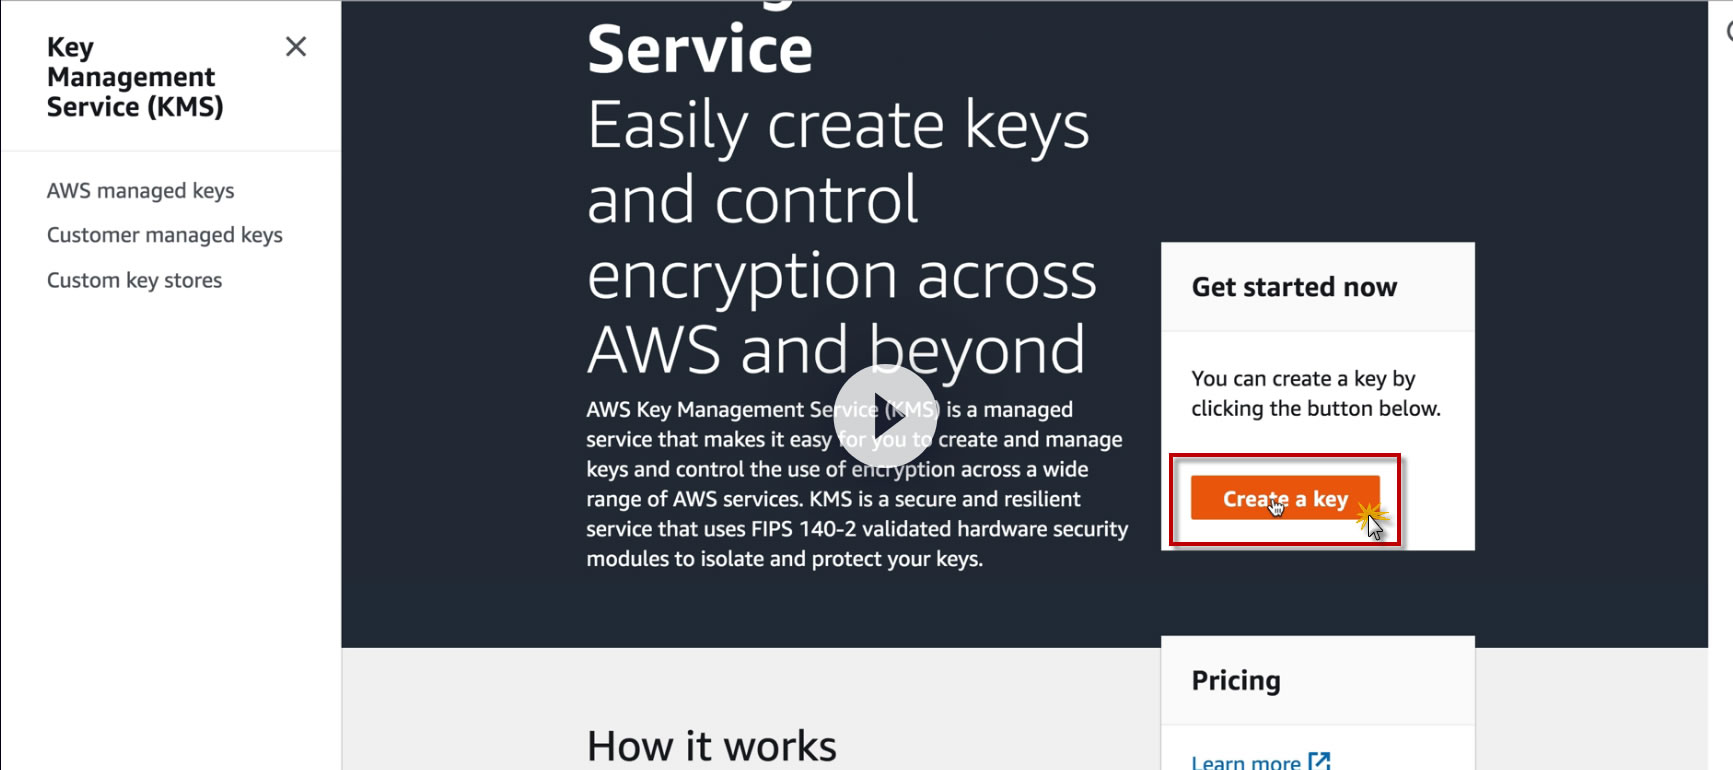Click the 'AWS and beyond' headline line
Viewport: 1733px width, 770px height.
tap(835, 350)
